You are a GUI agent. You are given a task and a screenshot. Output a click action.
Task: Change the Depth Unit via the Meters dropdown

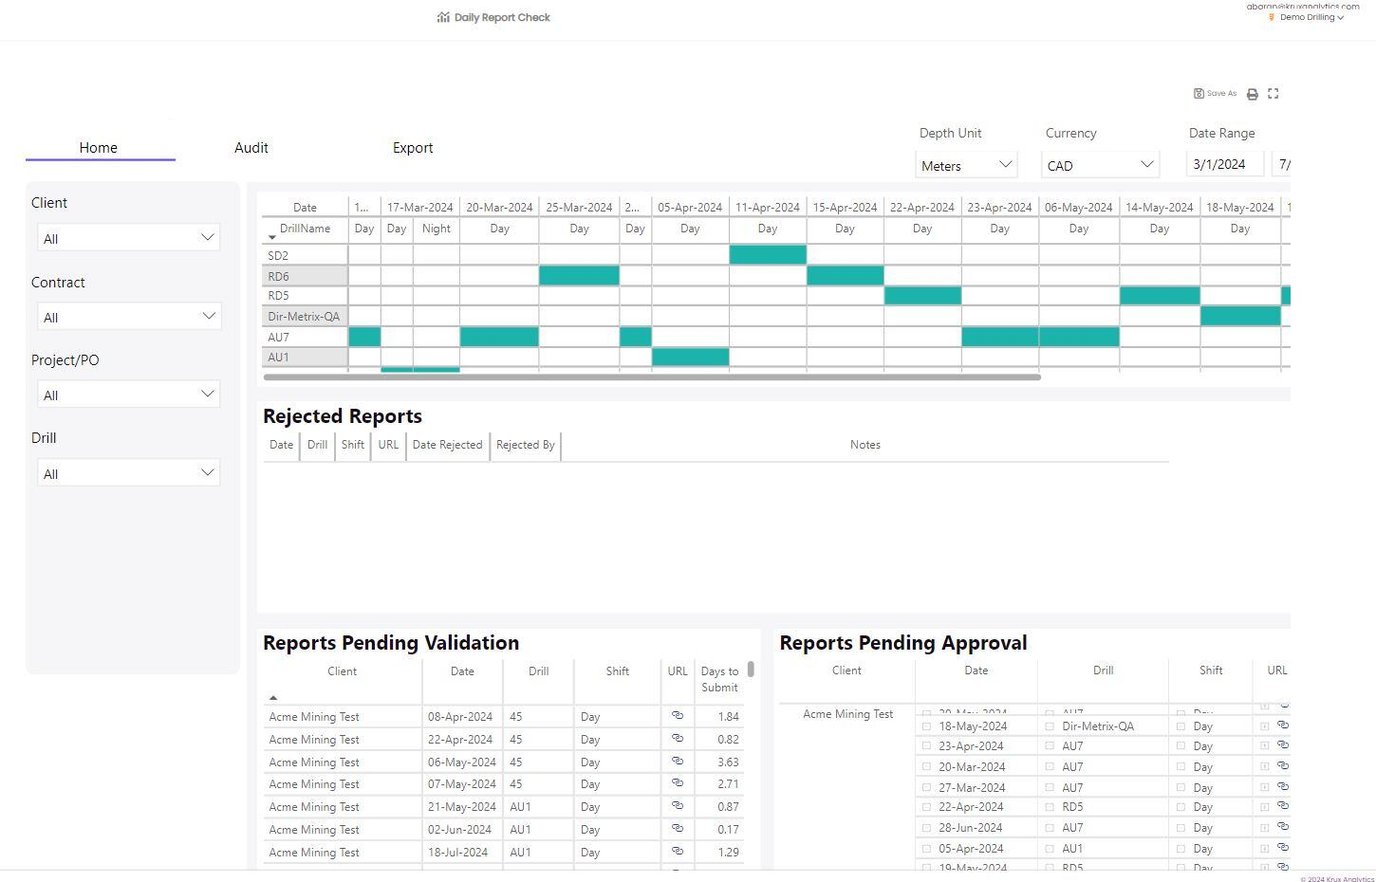coord(965,164)
